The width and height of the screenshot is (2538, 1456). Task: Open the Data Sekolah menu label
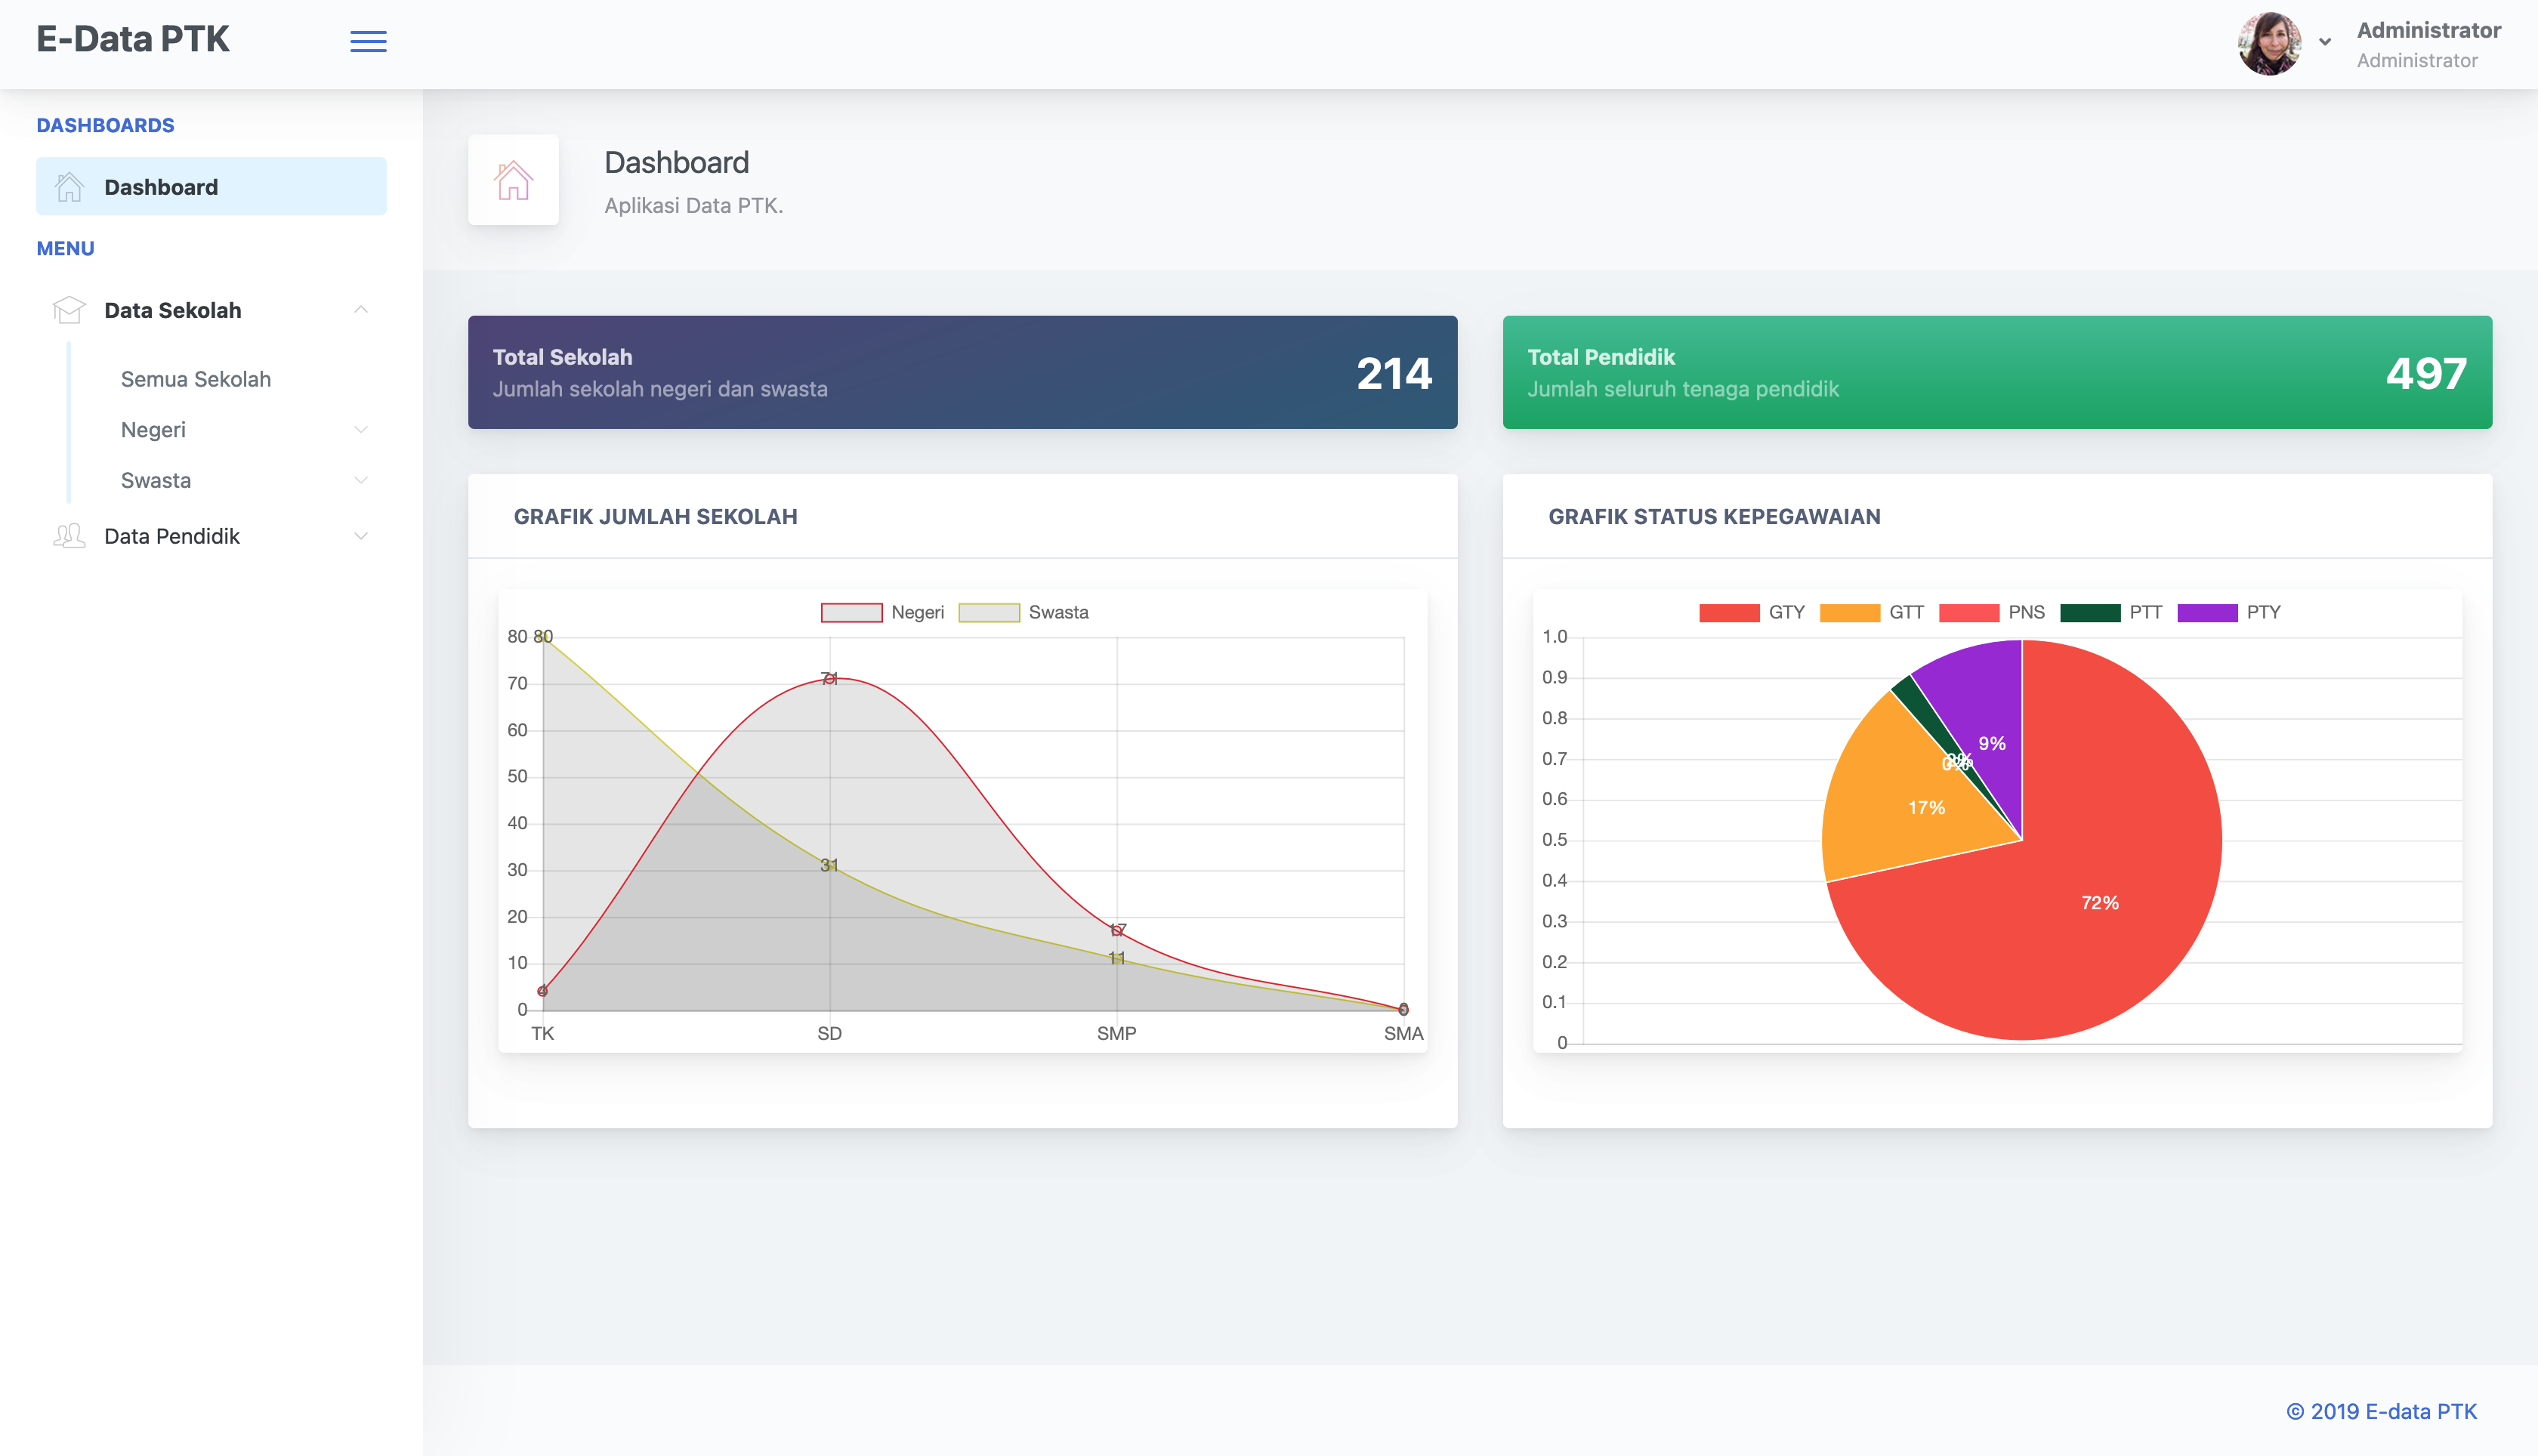click(x=173, y=310)
